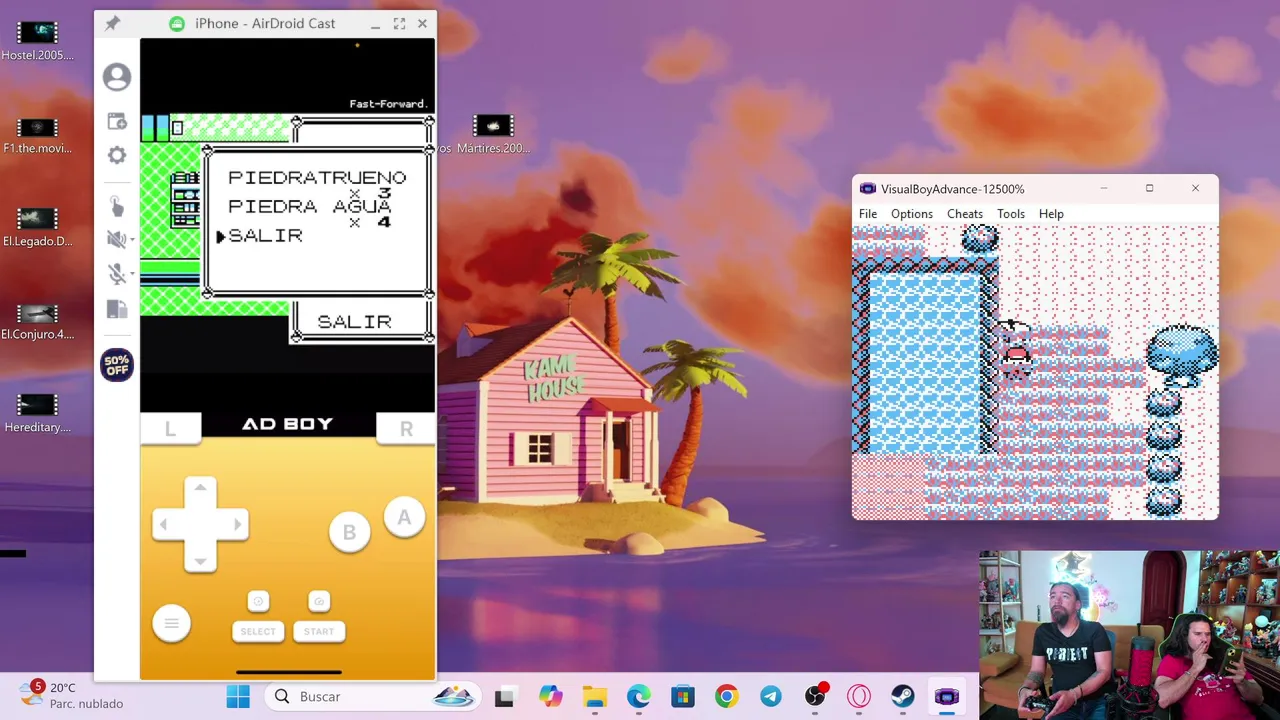Open the Help menu in VisualBoyAdvance
The width and height of the screenshot is (1280, 720).
pyautogui.click(x=1051, y=214)
